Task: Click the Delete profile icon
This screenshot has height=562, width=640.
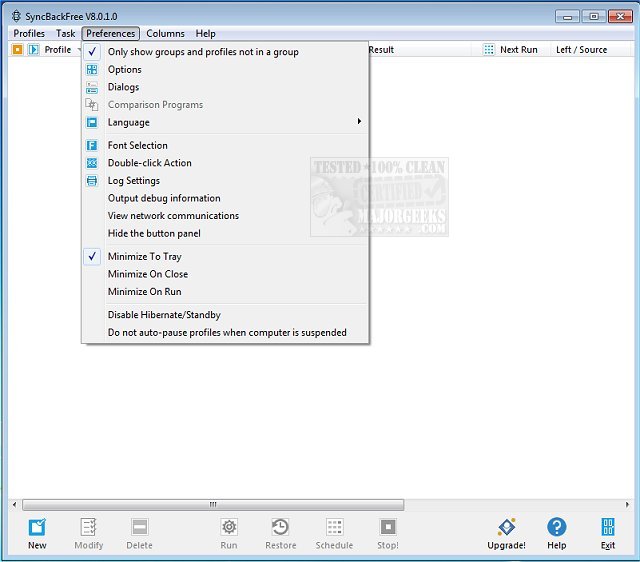Action: click(140, 527)
